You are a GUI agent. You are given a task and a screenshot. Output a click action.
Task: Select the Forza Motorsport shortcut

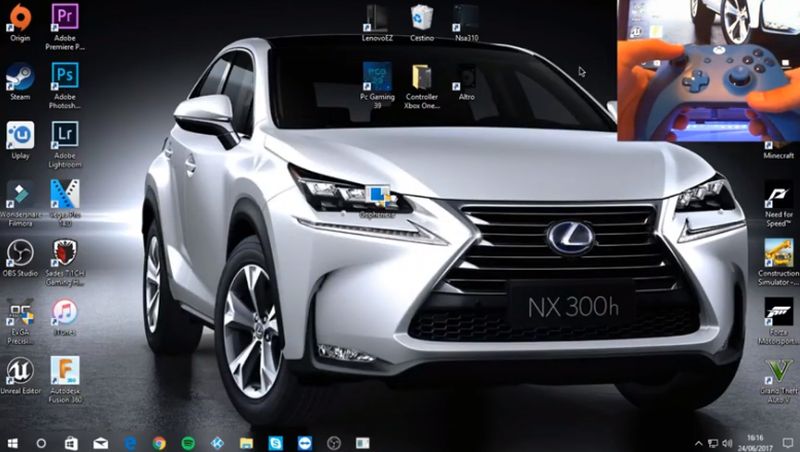pyautogui.click(x=779, y=321)
